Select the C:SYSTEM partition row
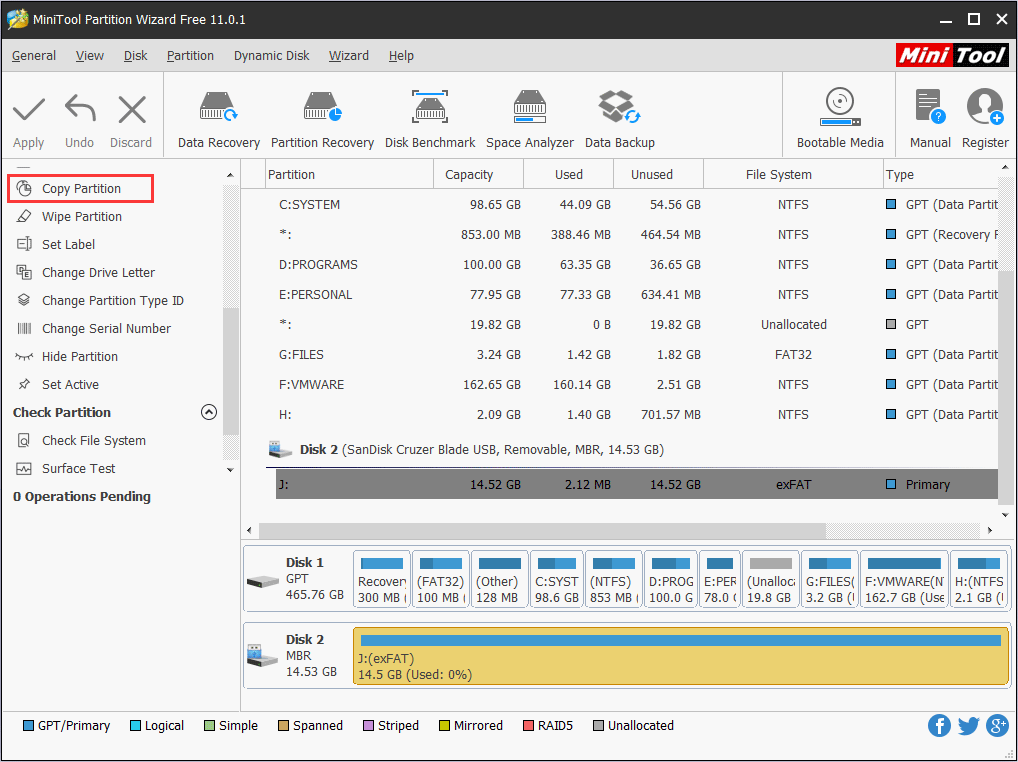This screenshot has width=1018, height=762. pos(637,204)
